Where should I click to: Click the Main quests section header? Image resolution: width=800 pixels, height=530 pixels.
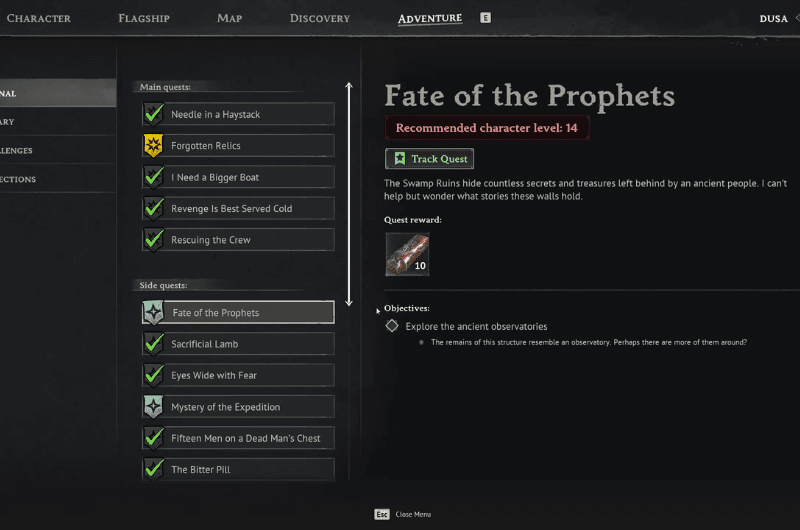coord(165,87)
